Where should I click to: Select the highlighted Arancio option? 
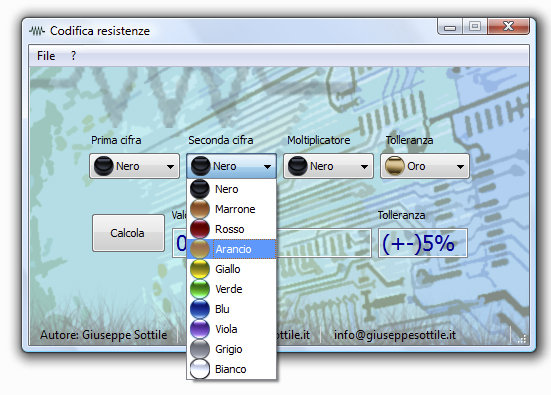(232, 249)
